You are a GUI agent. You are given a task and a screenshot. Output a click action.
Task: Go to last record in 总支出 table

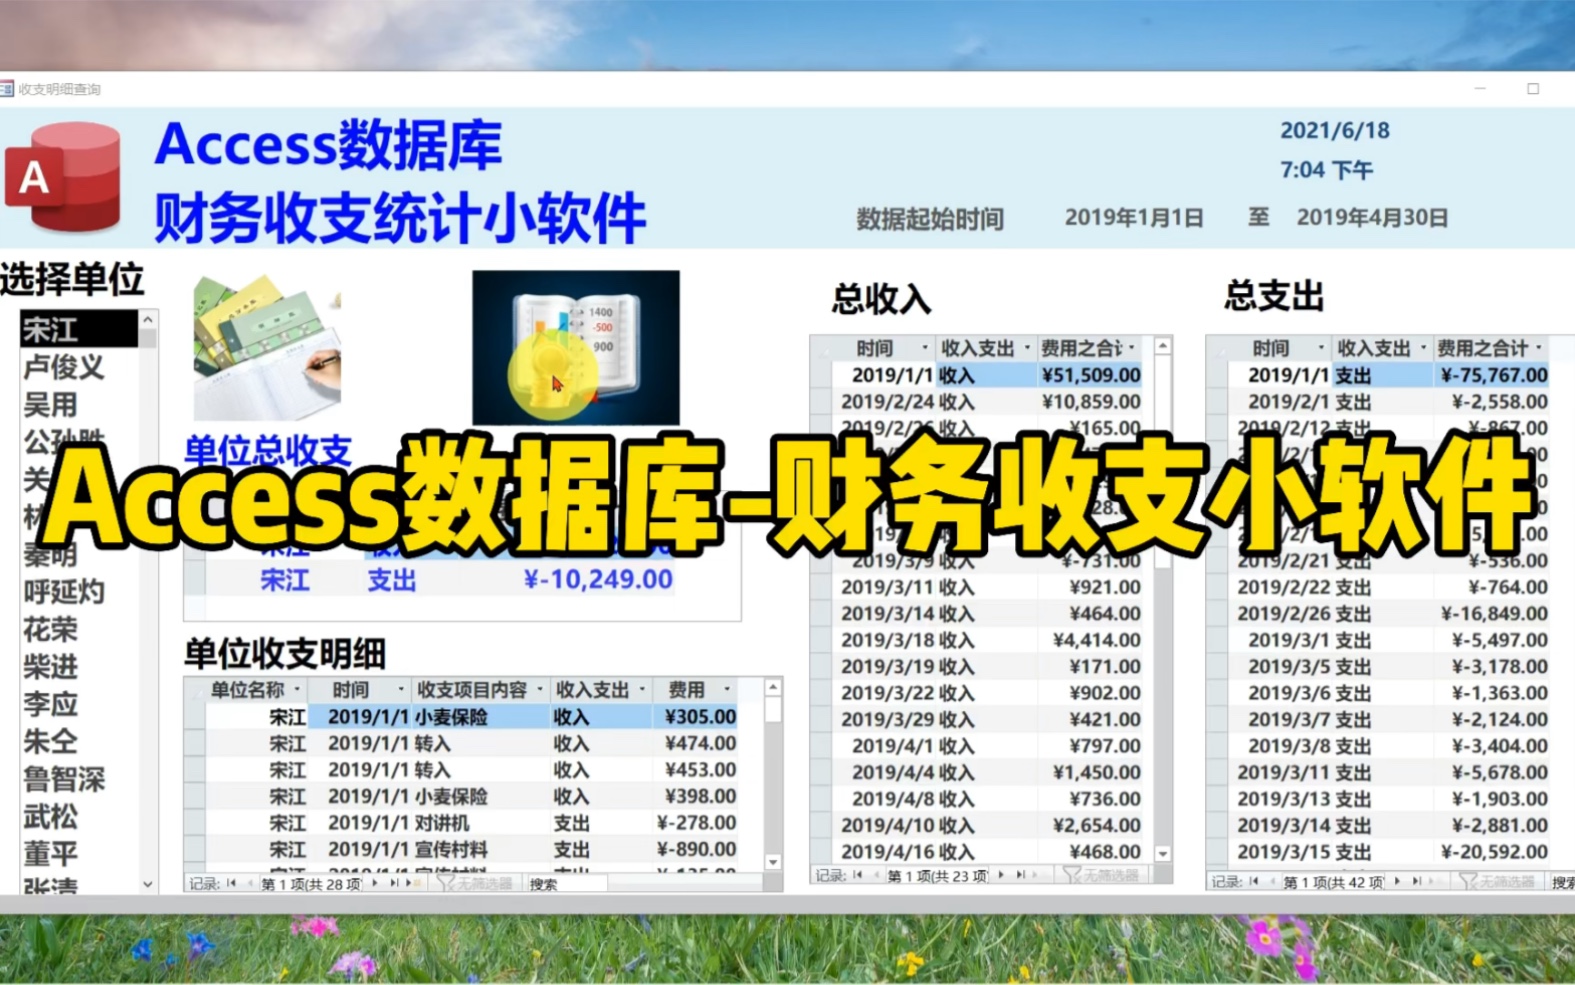click(1416, 881)
